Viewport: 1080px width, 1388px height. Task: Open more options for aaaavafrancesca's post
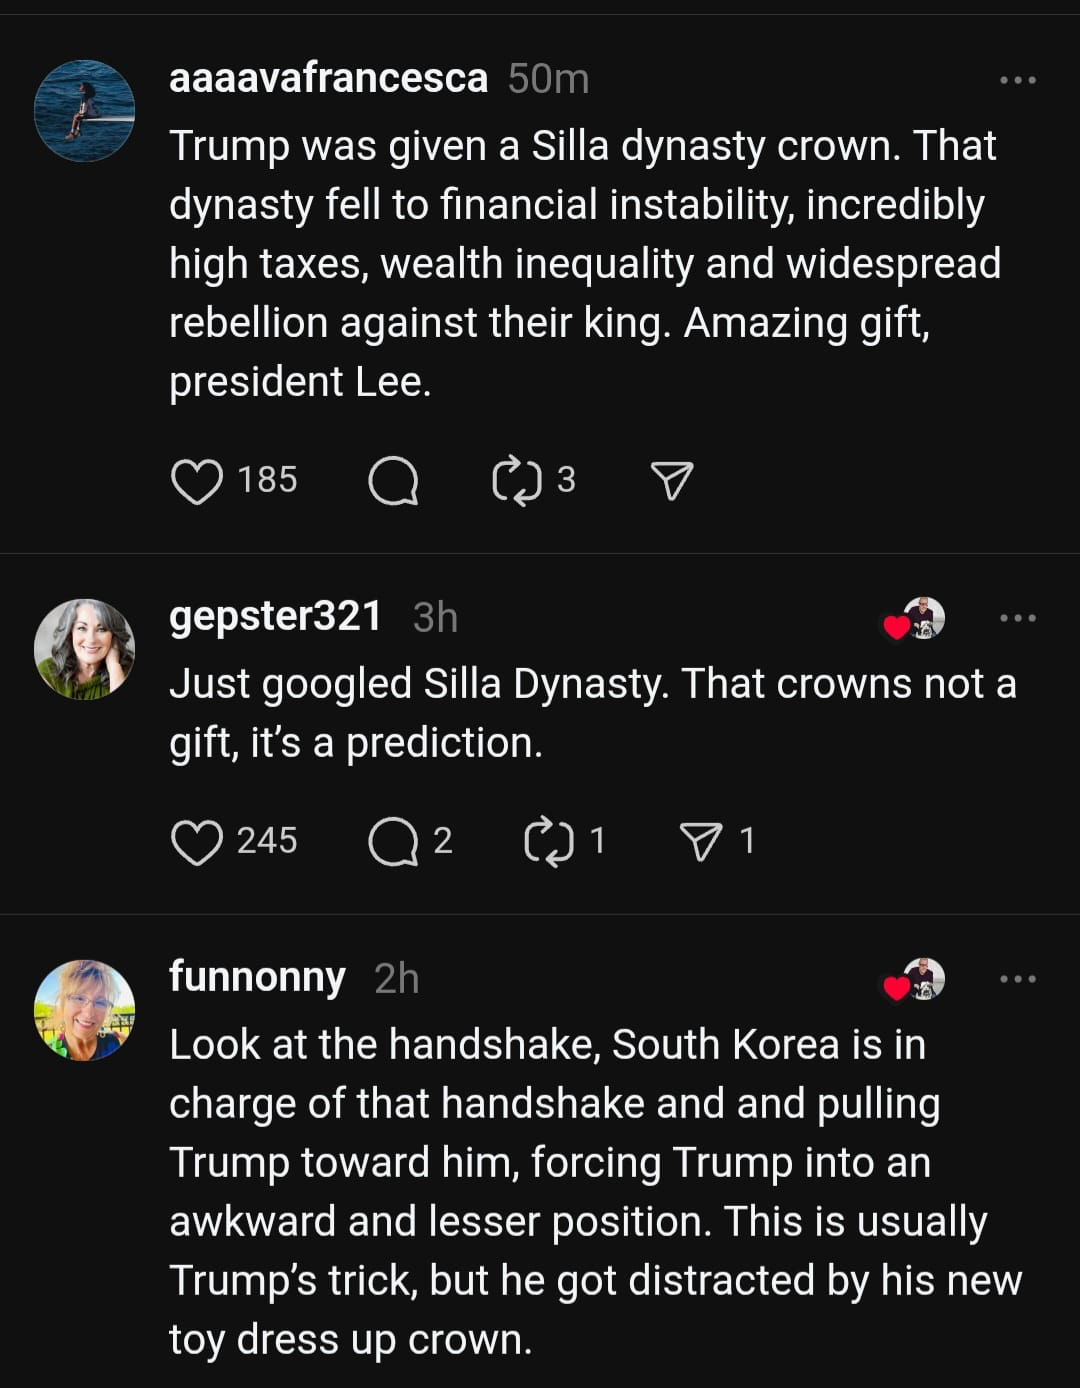pos(1018,80)
